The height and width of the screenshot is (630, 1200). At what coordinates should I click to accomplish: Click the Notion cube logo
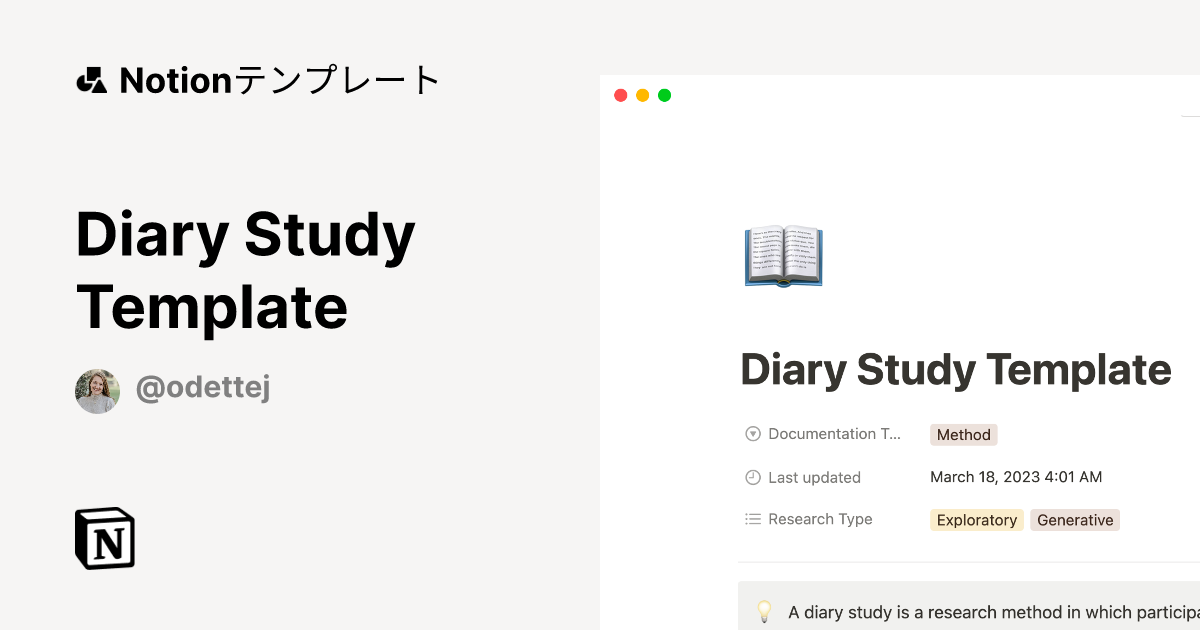[x=105, y=538]
